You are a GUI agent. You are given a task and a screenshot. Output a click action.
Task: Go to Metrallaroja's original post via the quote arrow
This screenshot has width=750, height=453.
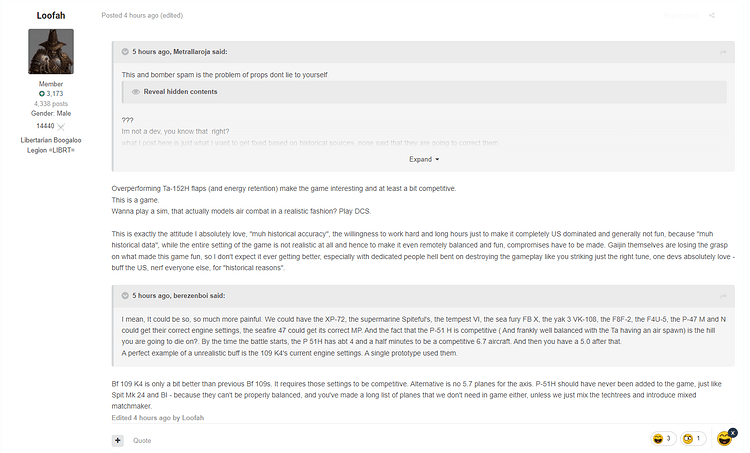[x=723, y=52]
